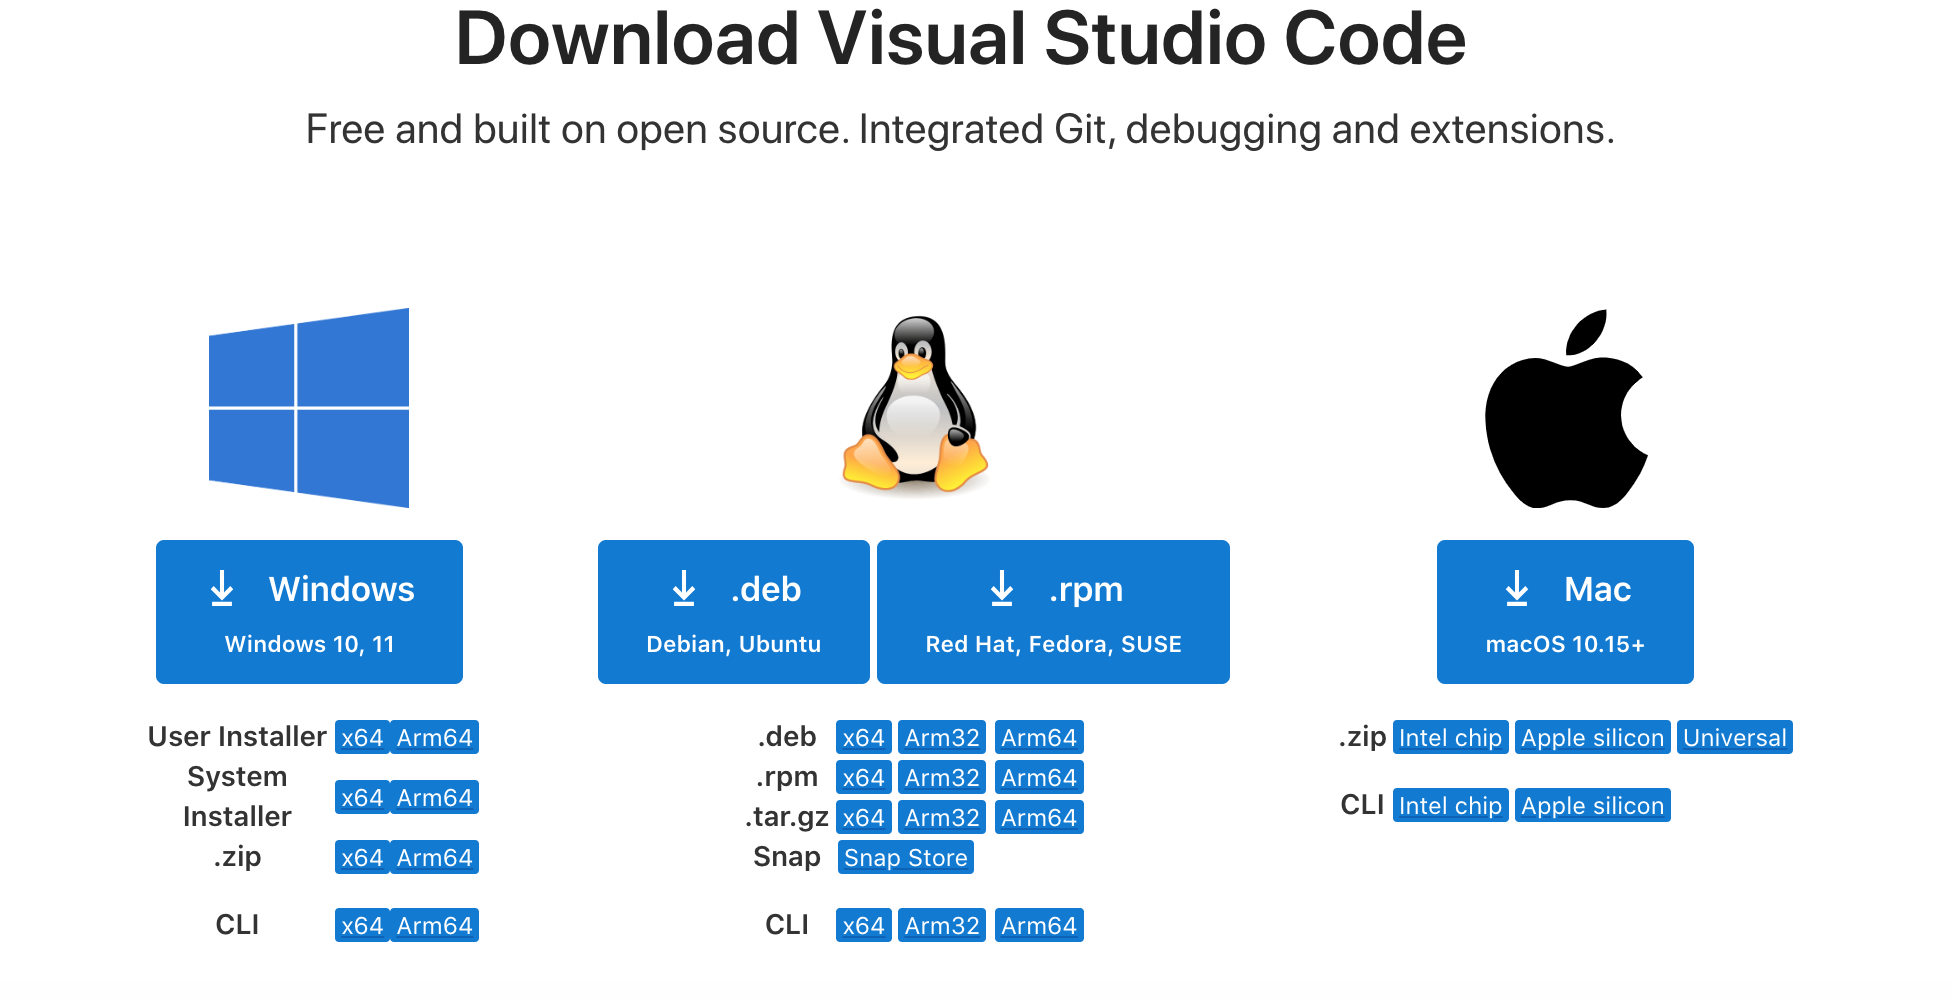Click download arrow icon in .deb button
The image size is (1952, 1000).
[x=684, y=589]
